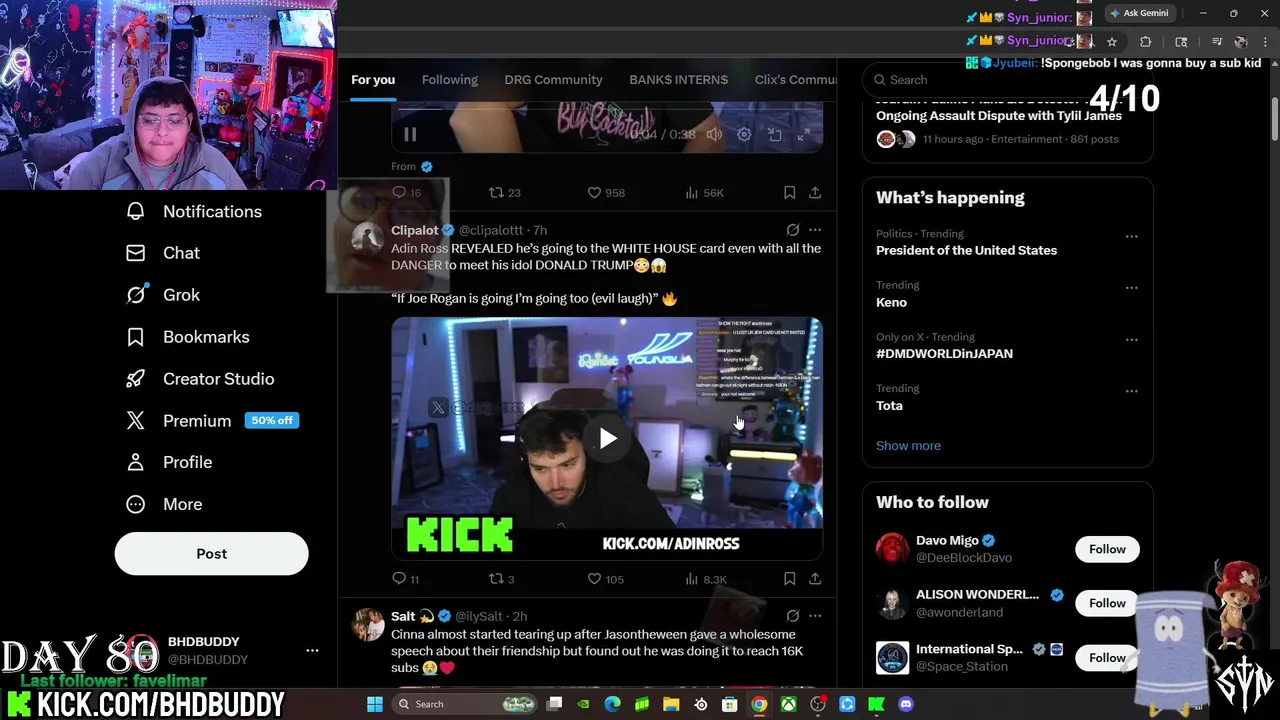Open File Explorer from the taskbar

coord(671,704)
